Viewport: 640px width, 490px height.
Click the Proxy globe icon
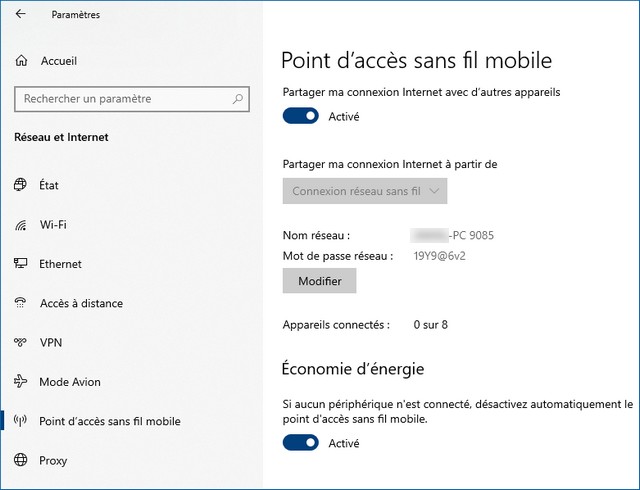click(x=20, y=460)
